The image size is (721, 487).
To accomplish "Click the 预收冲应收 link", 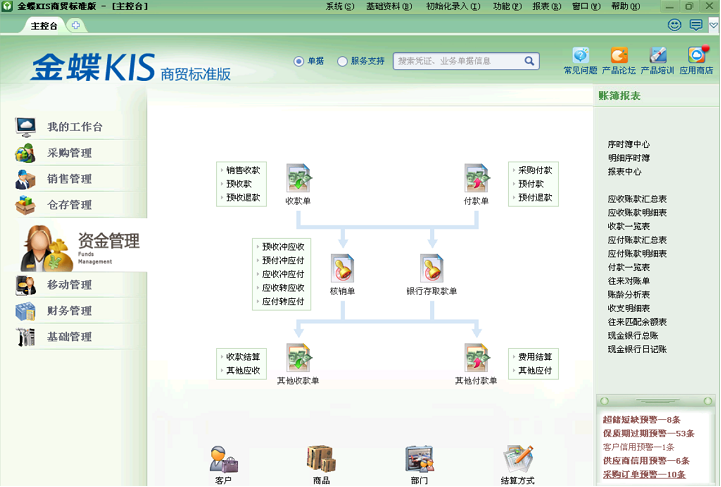I will [x=283, y=247].
